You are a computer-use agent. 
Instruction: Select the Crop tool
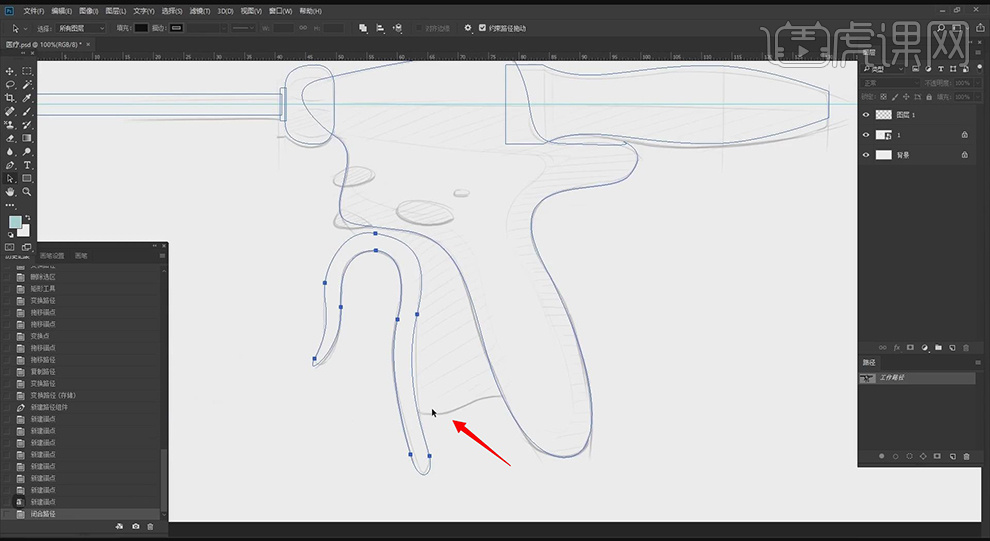click(10, 98)
